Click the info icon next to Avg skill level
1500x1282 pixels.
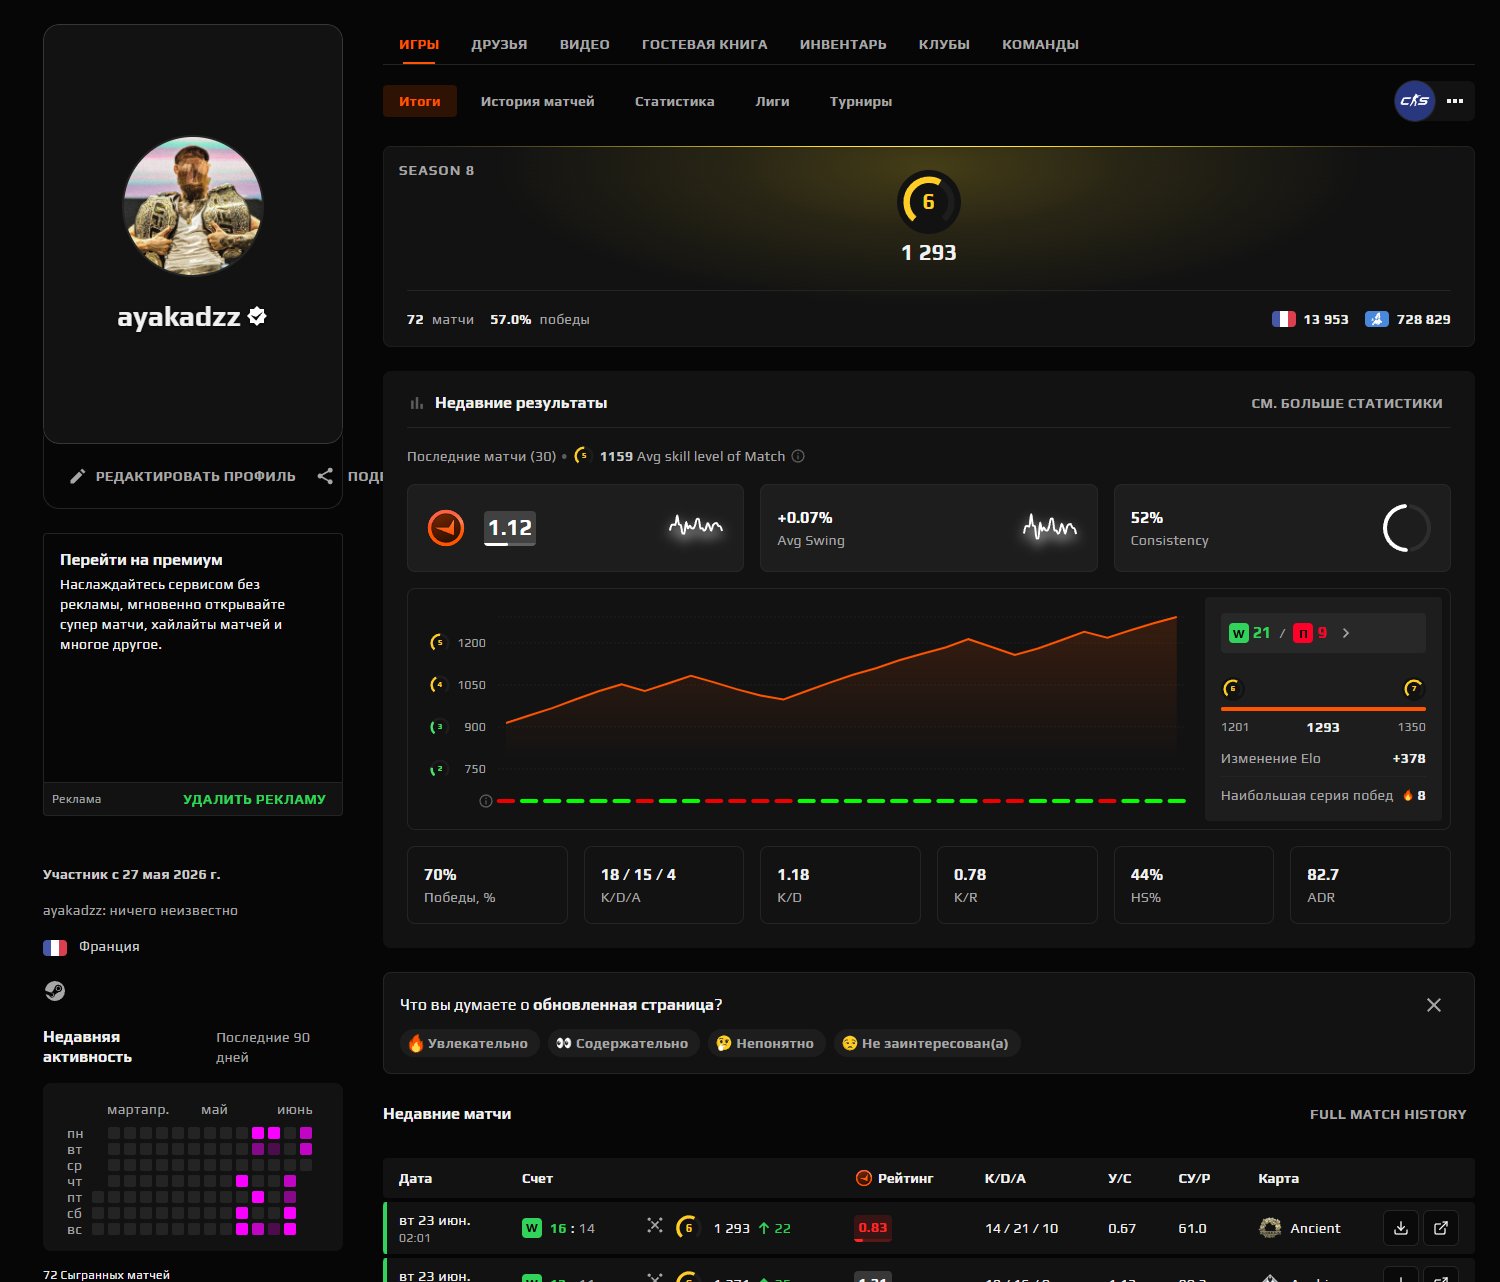(x=798, y=456)
